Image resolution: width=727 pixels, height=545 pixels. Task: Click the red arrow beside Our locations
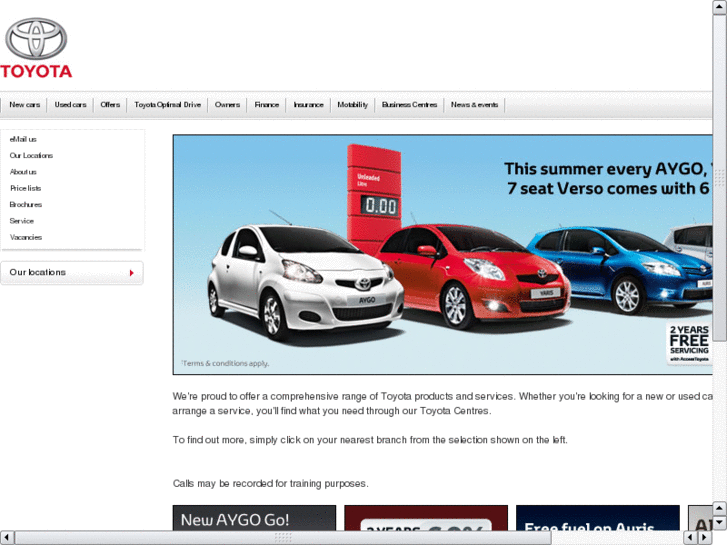click(132, 273)
